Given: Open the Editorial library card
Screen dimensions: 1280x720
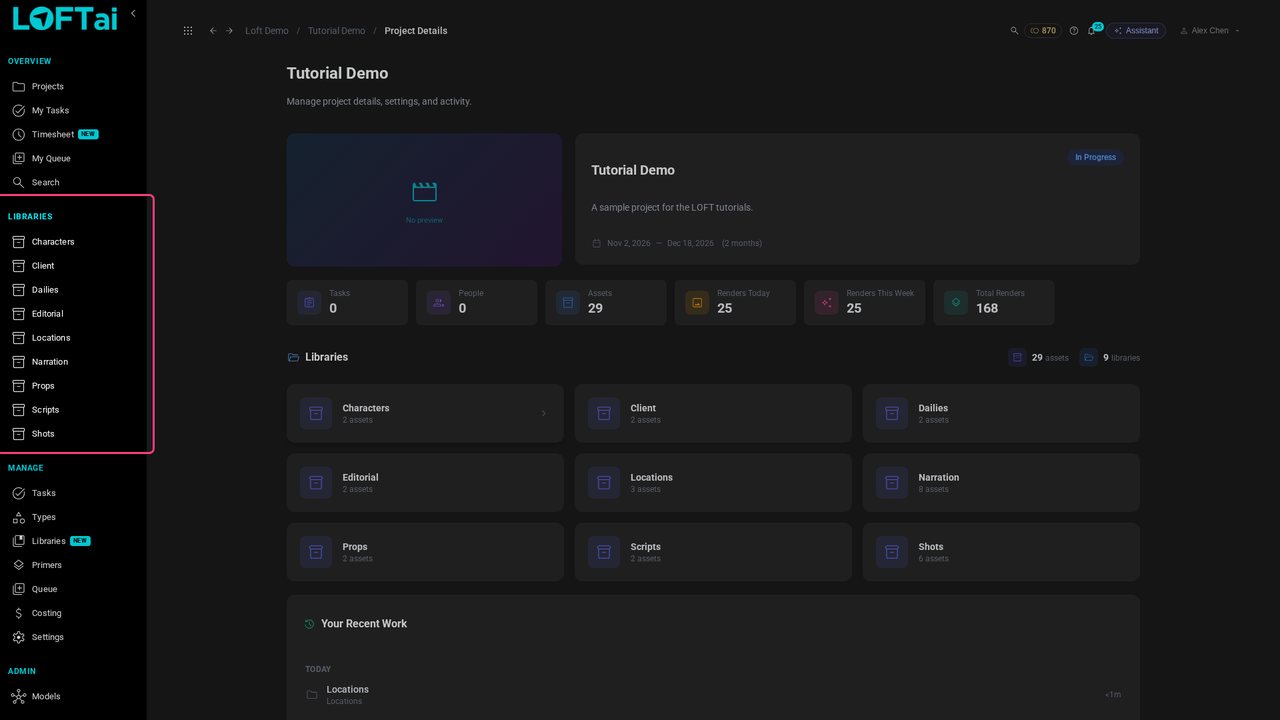Looking at the screenshot, I should [x=425, y=483].
